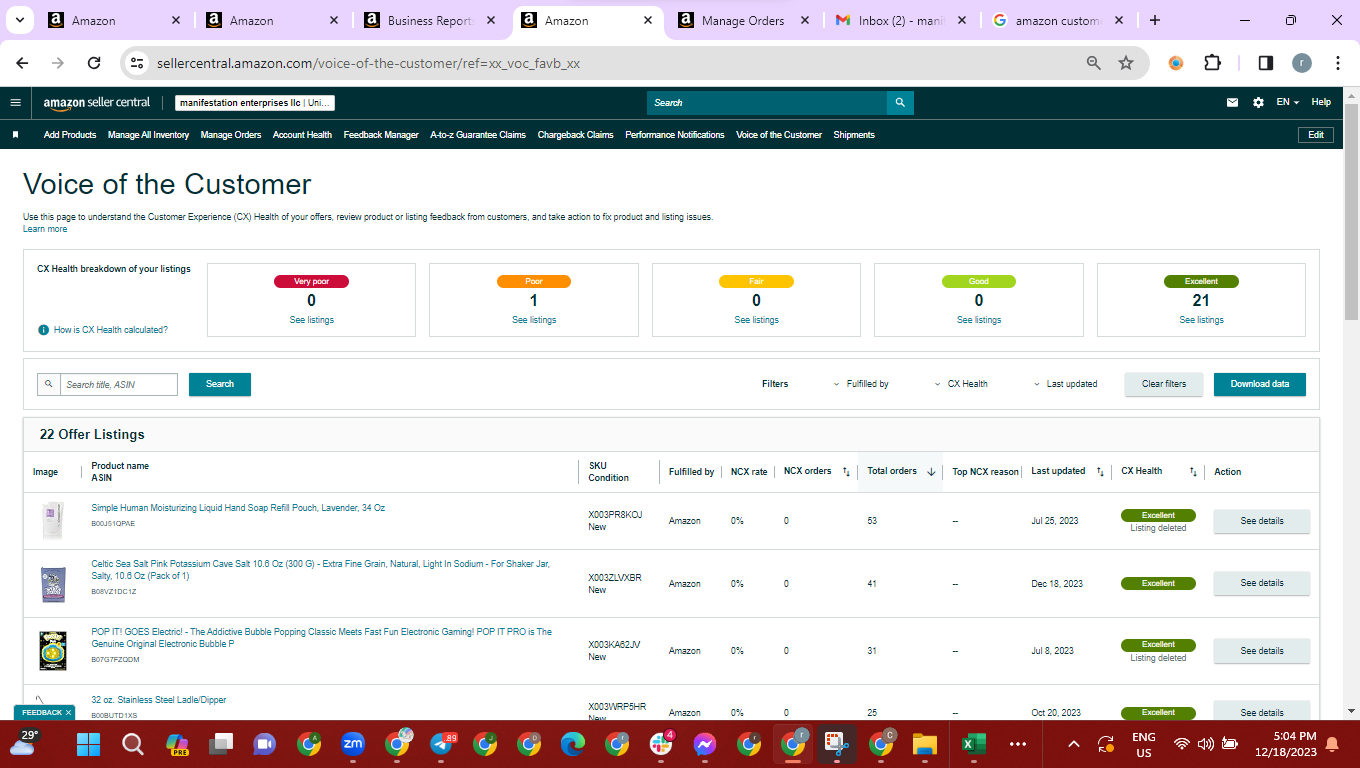
Task: Open A-to-z Guarantee Claims
Action: pyautogui.click(x=478, y=135)
